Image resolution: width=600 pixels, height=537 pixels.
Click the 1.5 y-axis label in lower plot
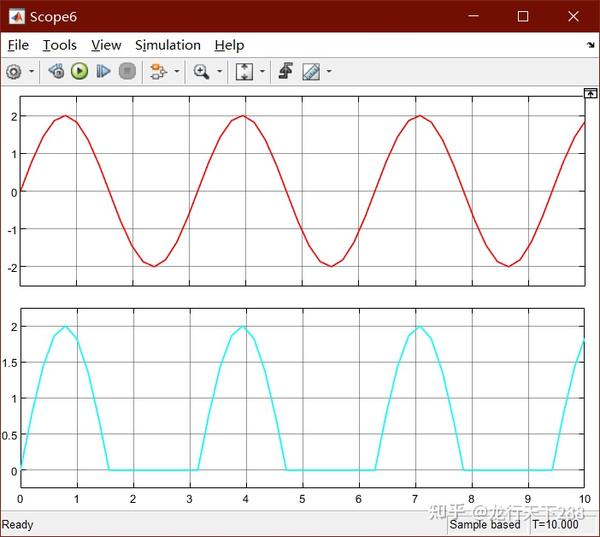(10, 362)
